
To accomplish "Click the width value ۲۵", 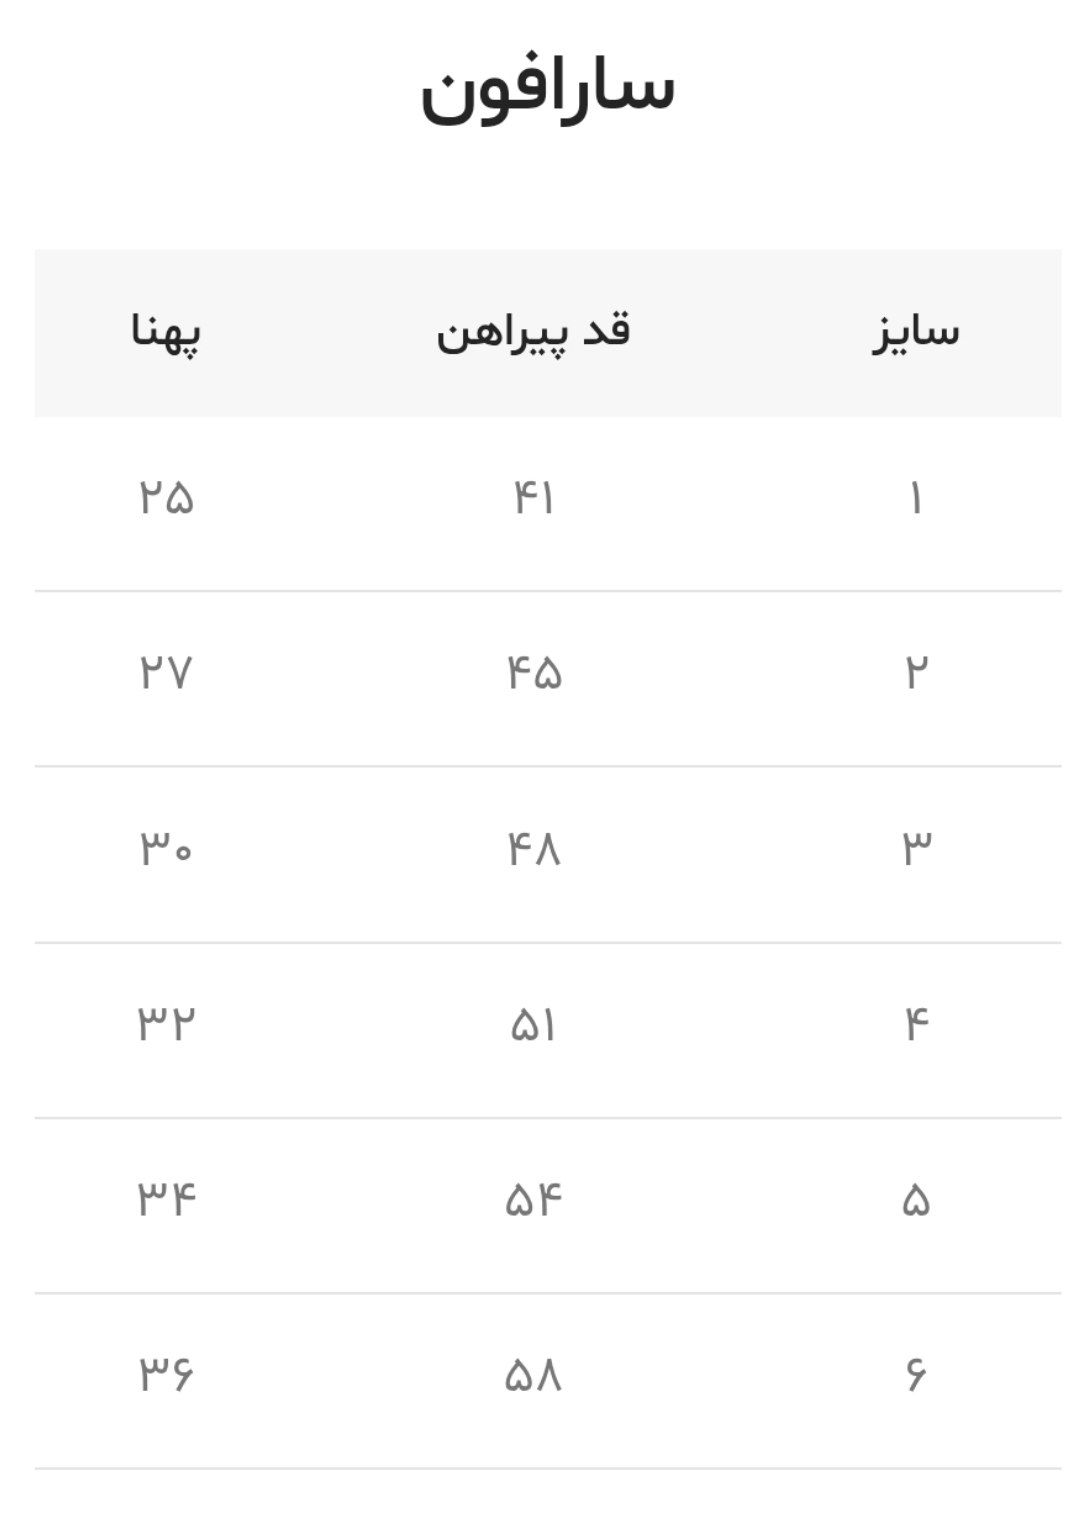I will coord(166,498).
